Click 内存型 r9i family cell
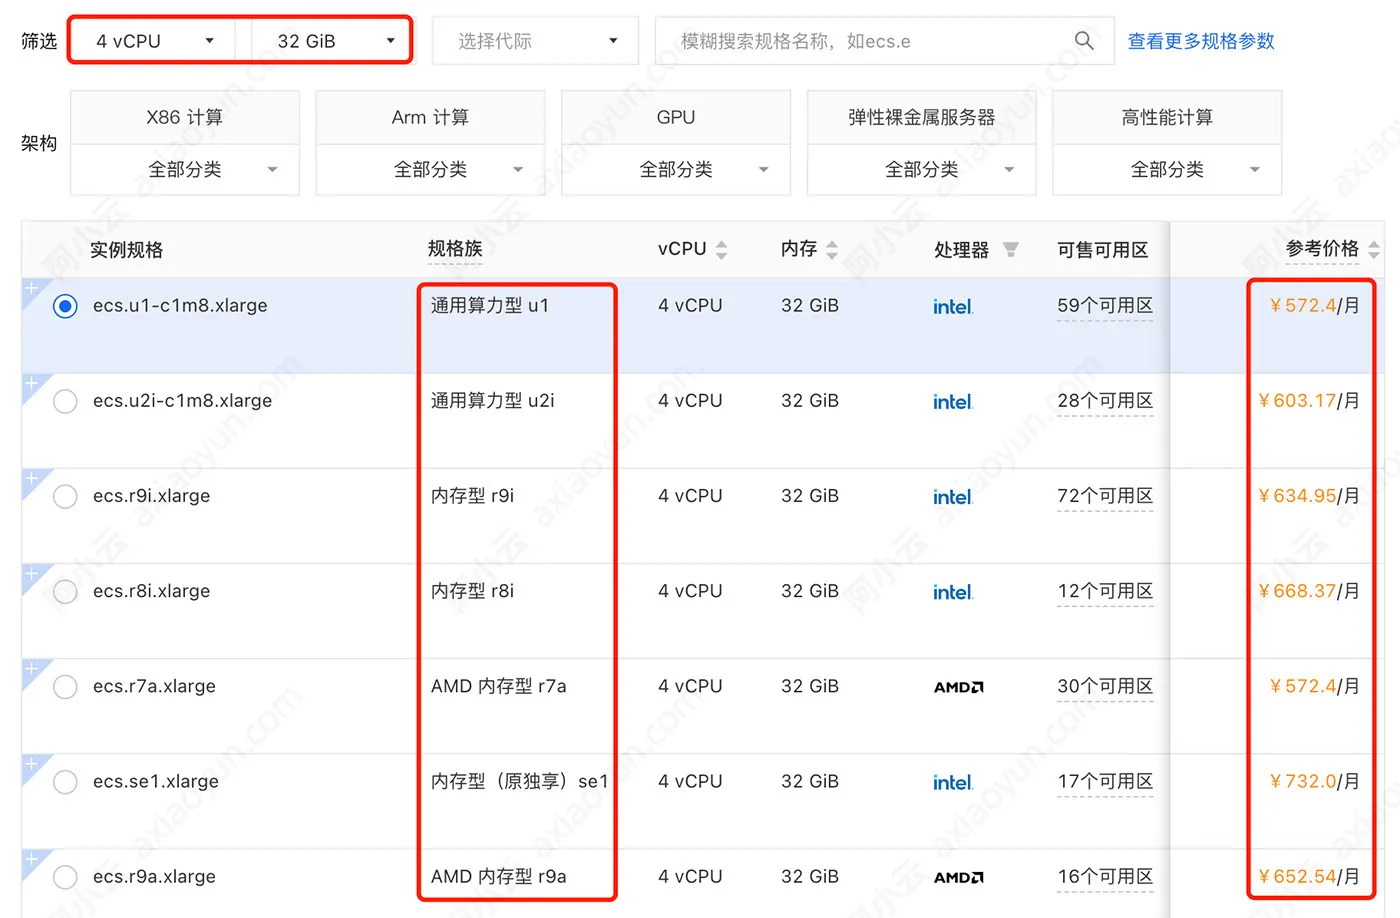 (x=472, y=496)
